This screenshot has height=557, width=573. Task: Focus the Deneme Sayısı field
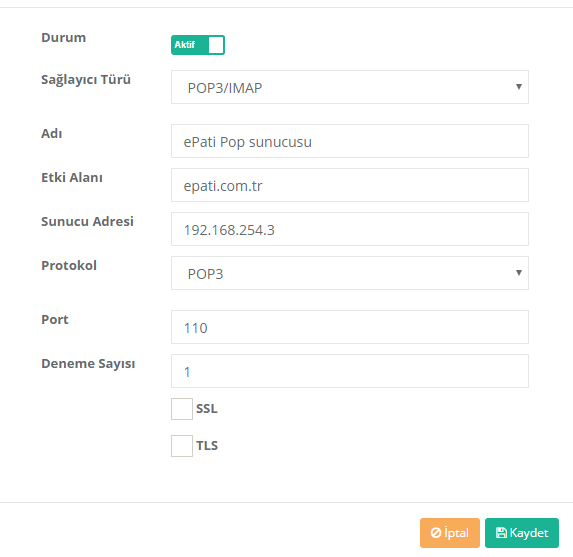350,371
